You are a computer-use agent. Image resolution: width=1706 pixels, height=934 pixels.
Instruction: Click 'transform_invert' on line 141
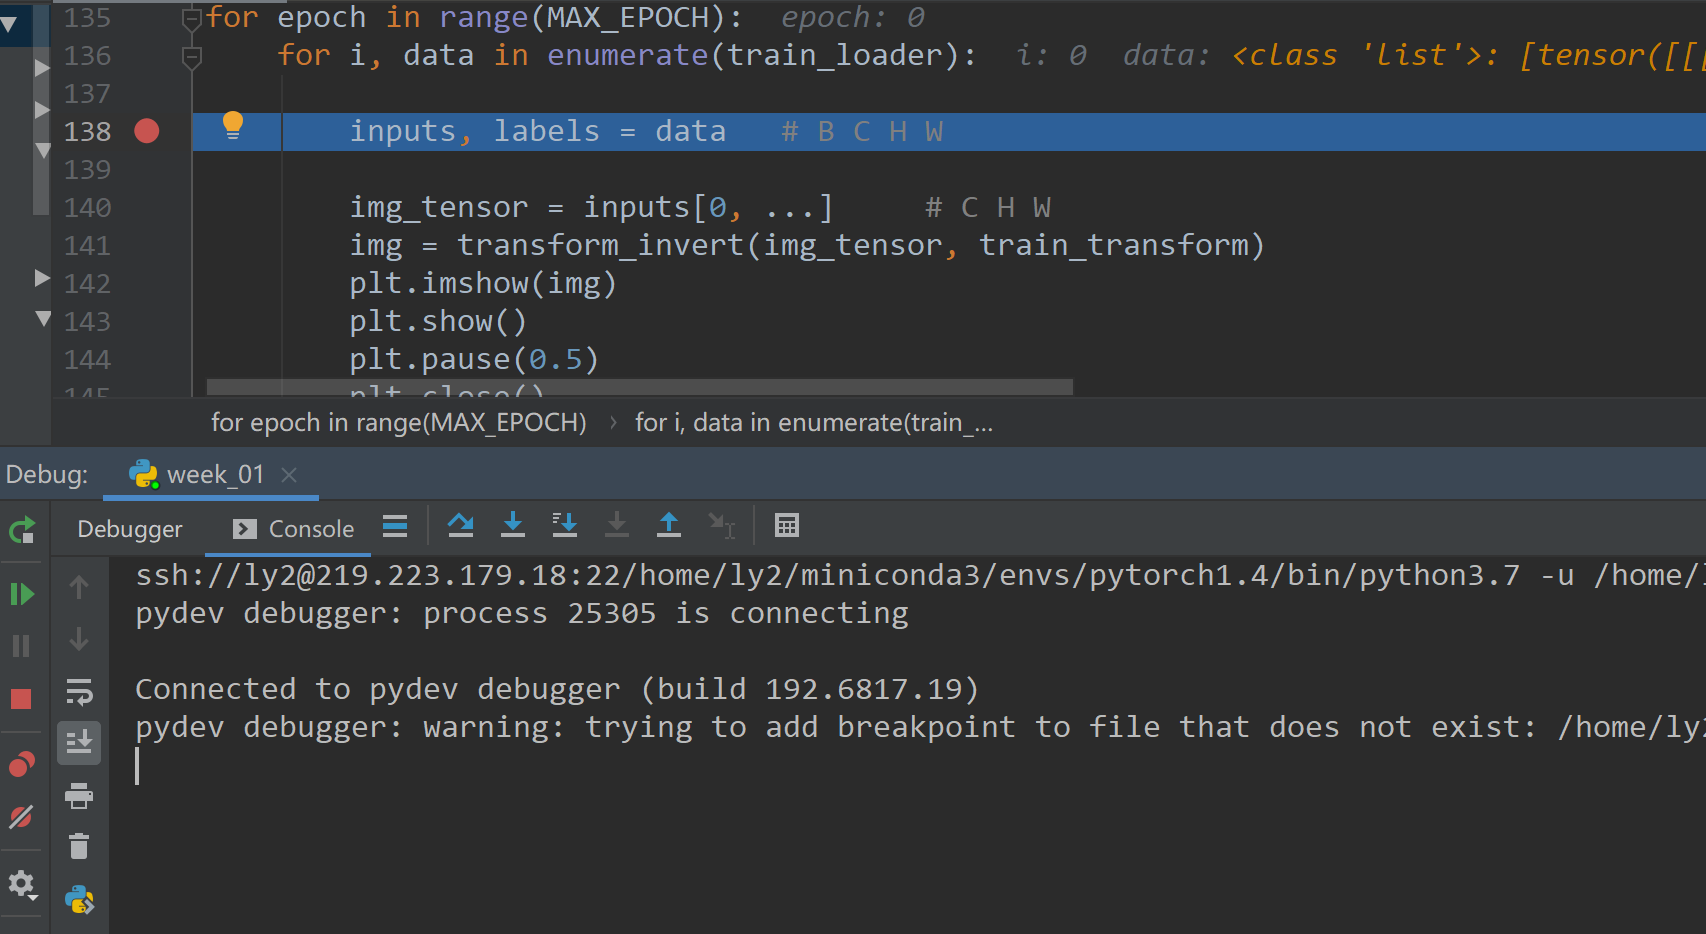(601, 246)
